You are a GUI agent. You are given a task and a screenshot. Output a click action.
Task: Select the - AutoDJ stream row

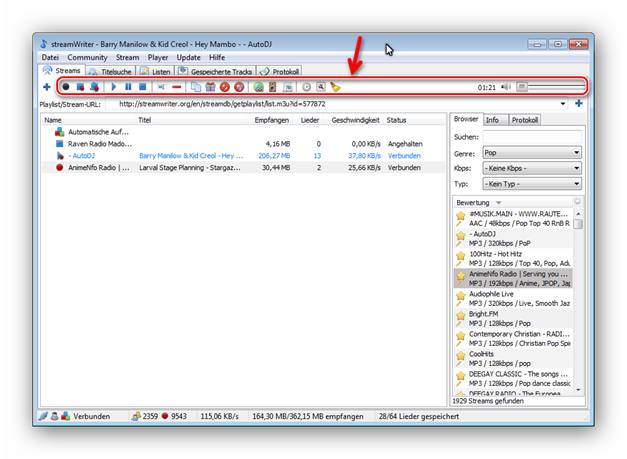coord(243,156)
